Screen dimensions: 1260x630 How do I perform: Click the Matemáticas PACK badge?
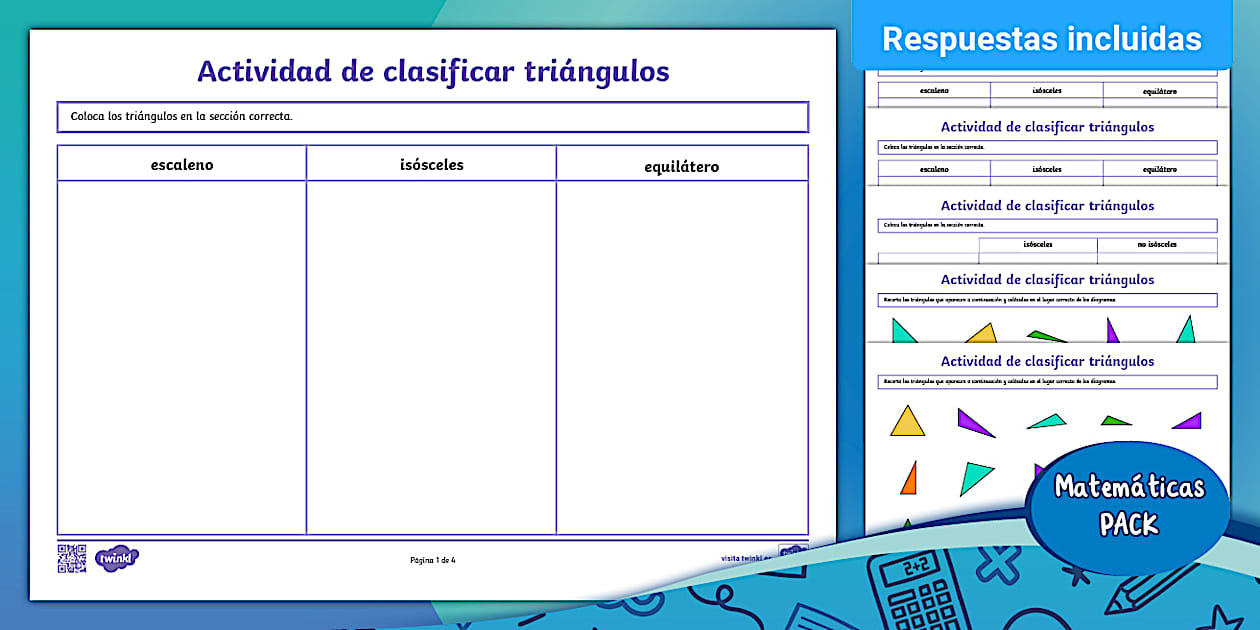point(1129,505)
